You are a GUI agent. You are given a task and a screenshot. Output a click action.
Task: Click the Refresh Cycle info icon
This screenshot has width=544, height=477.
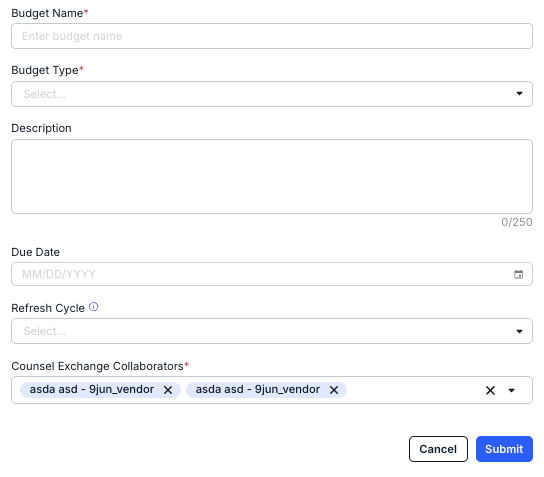(x=94, y=307)
